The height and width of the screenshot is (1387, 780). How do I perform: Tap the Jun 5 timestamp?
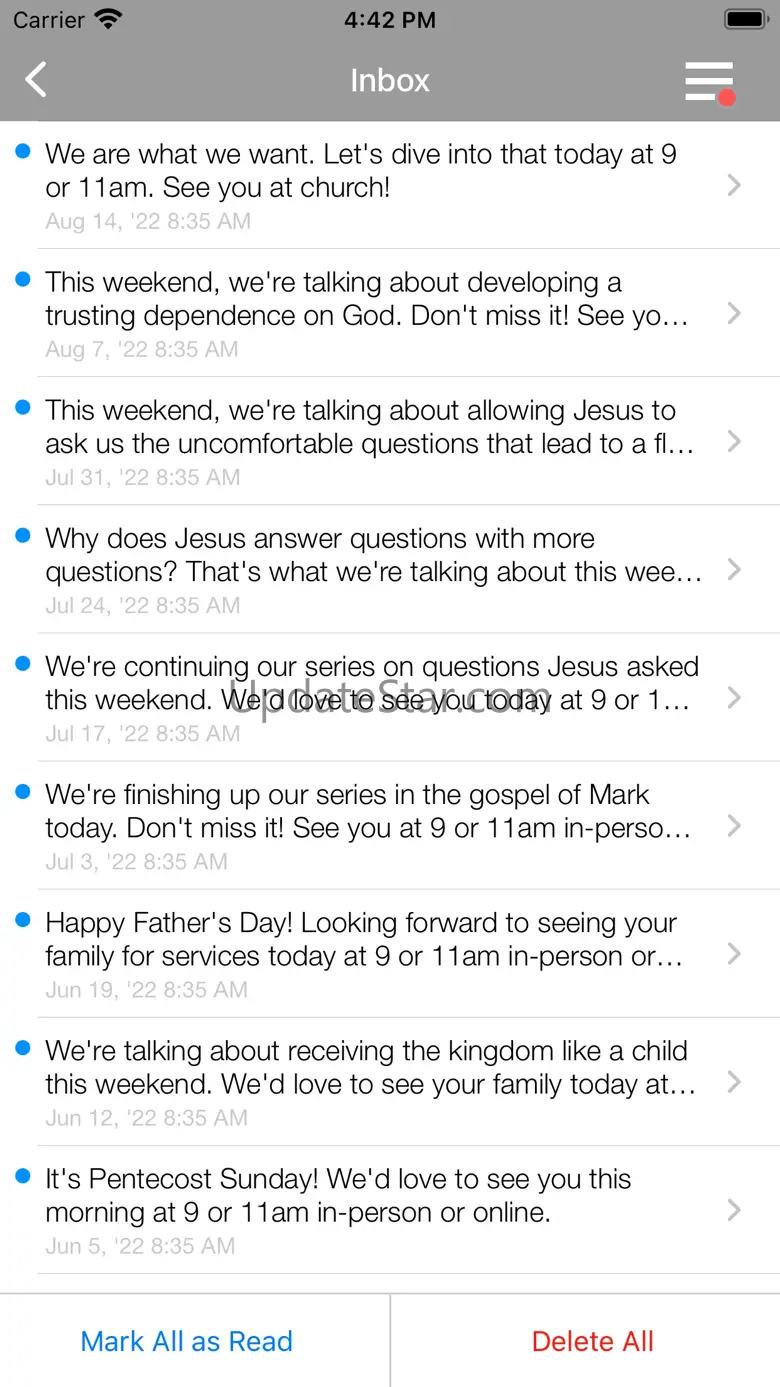tap(140, 1246)
